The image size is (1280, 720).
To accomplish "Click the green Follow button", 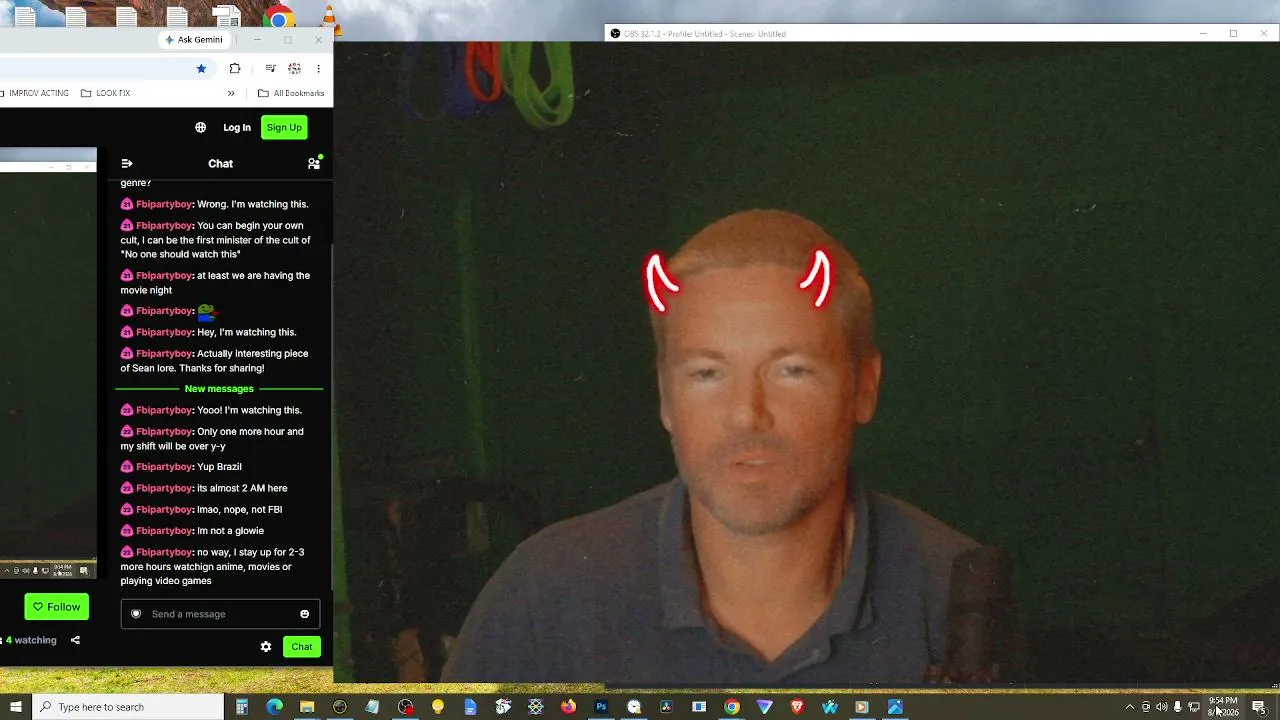I will pyautogui.click(x=56, y=607).
